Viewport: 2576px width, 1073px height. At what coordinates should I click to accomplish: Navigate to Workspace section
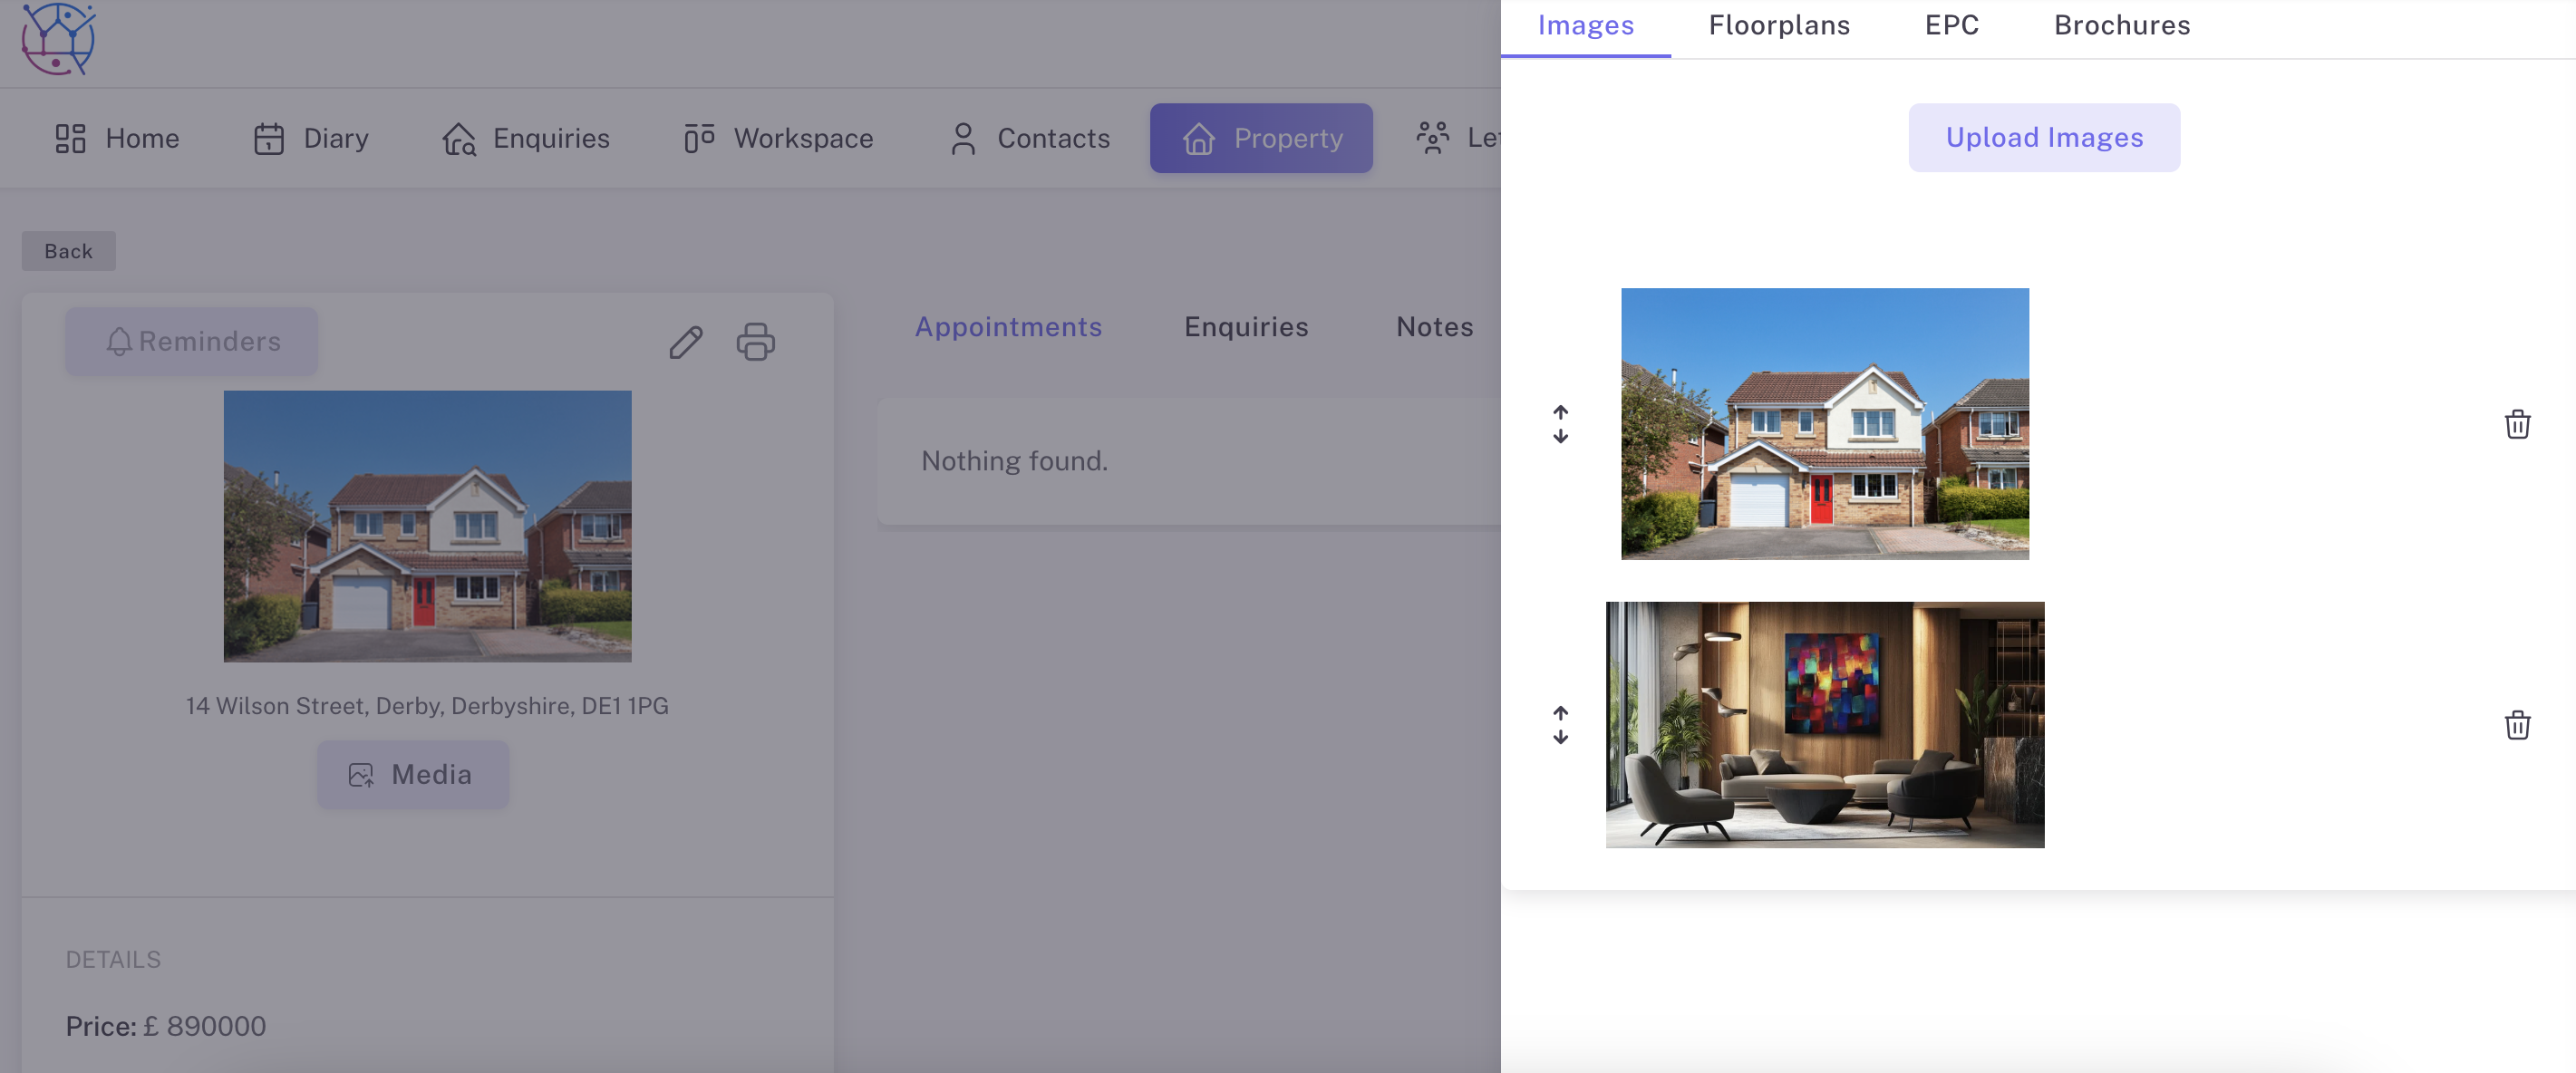(778, 138)
